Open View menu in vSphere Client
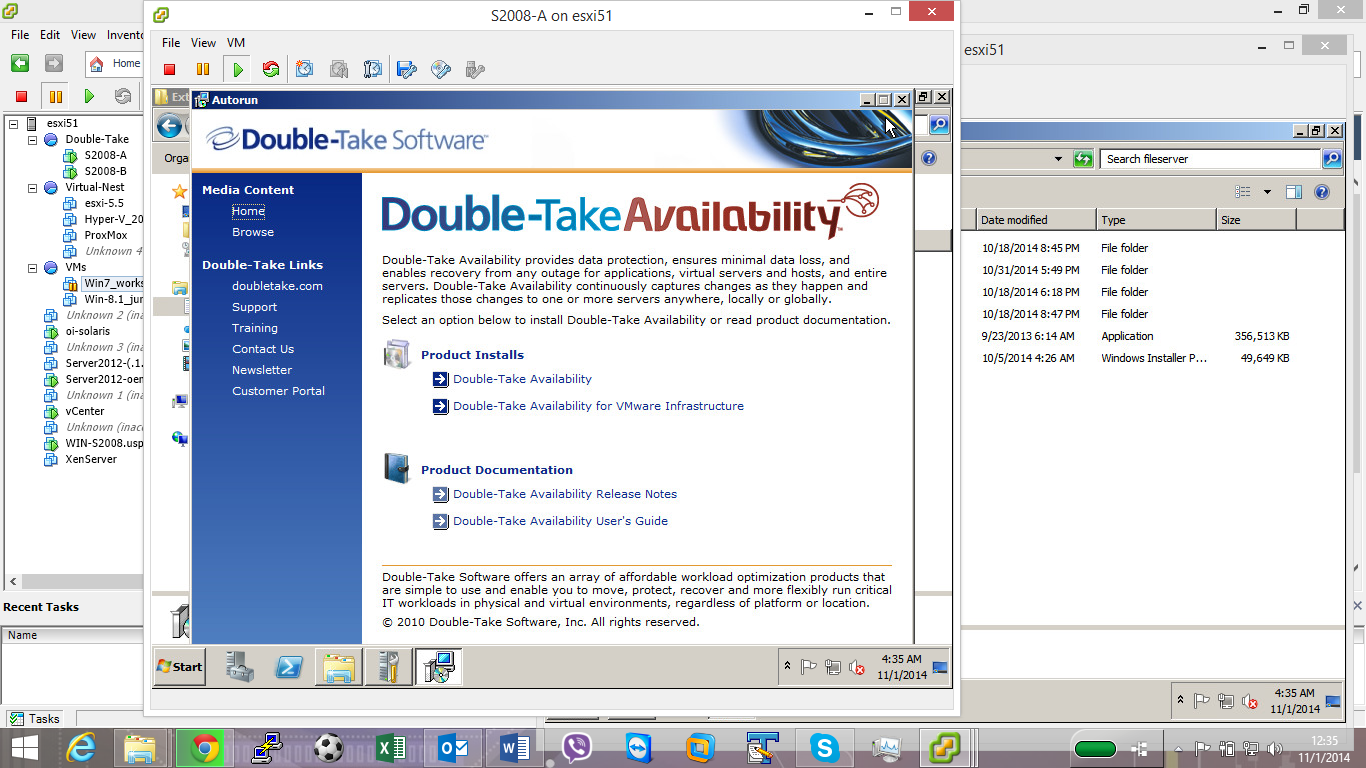This screenshot has height=768, width=1366. click(83, 34)
